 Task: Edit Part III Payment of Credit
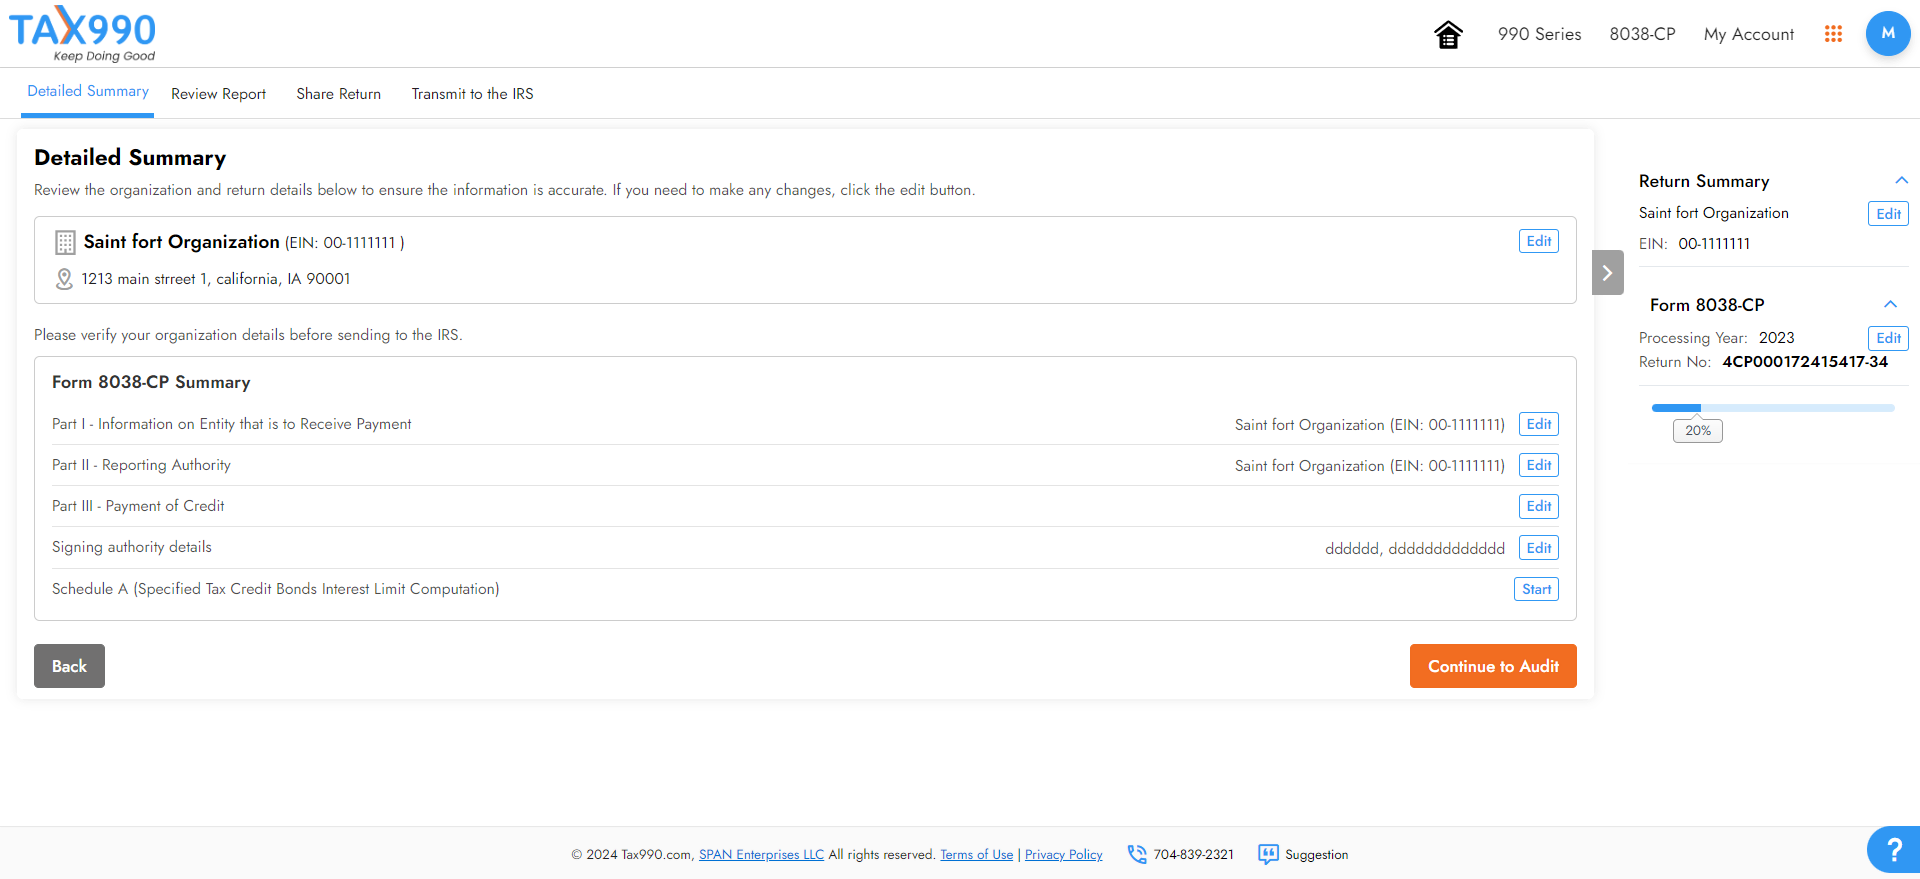pyautogui.click(x=1538, y=506)
